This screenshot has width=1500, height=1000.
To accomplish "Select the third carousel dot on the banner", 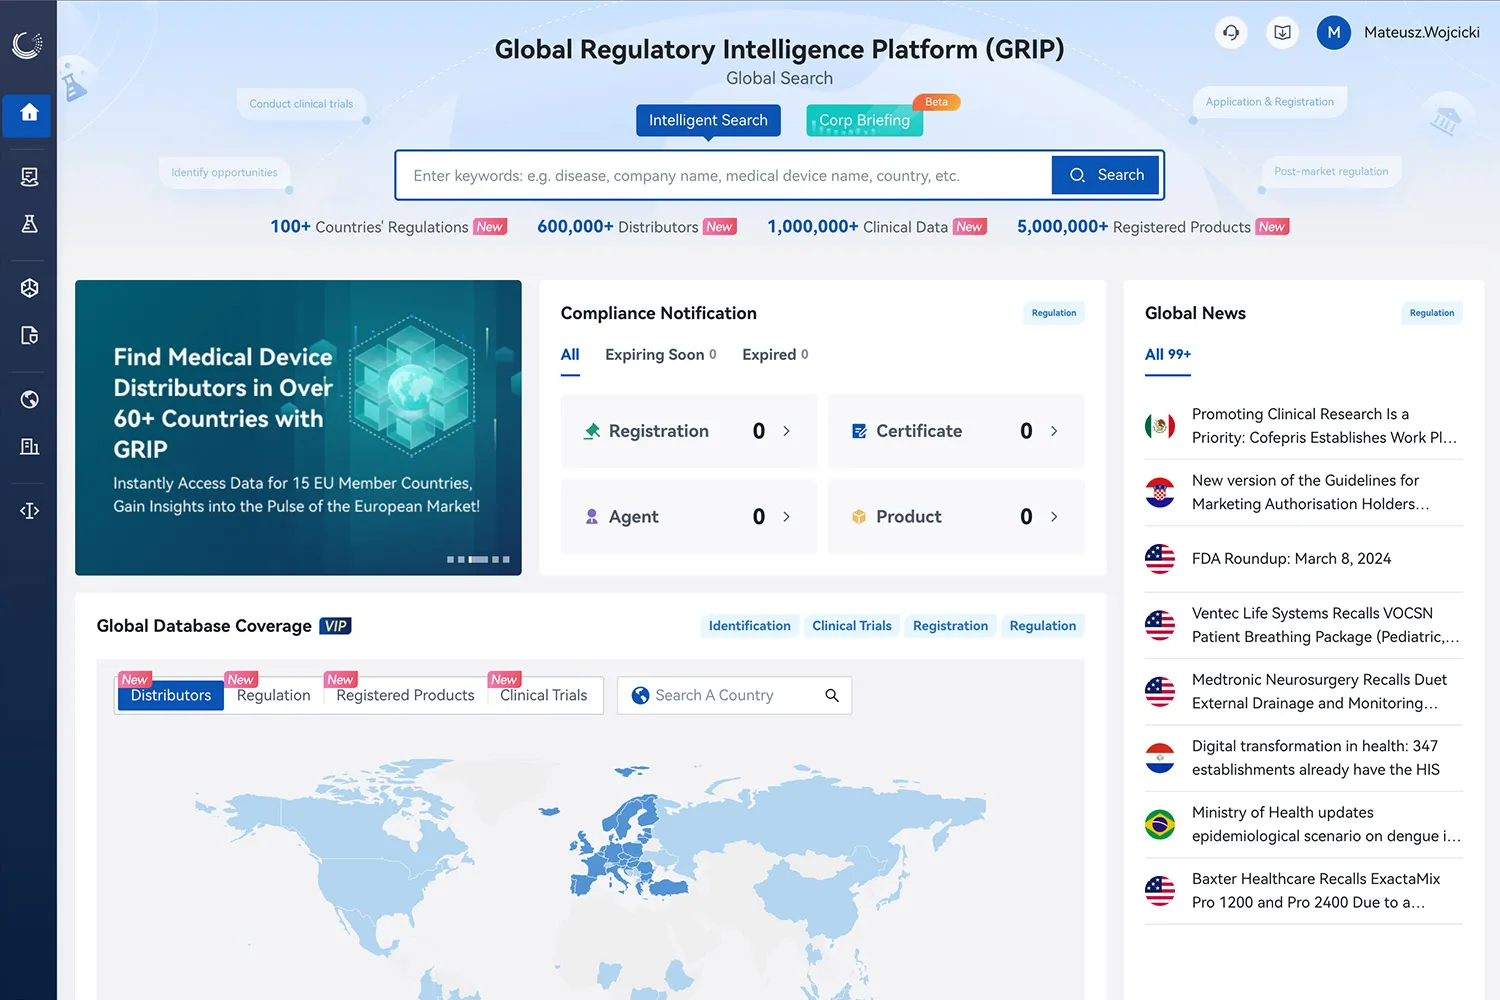I will (x=477, y=560).
